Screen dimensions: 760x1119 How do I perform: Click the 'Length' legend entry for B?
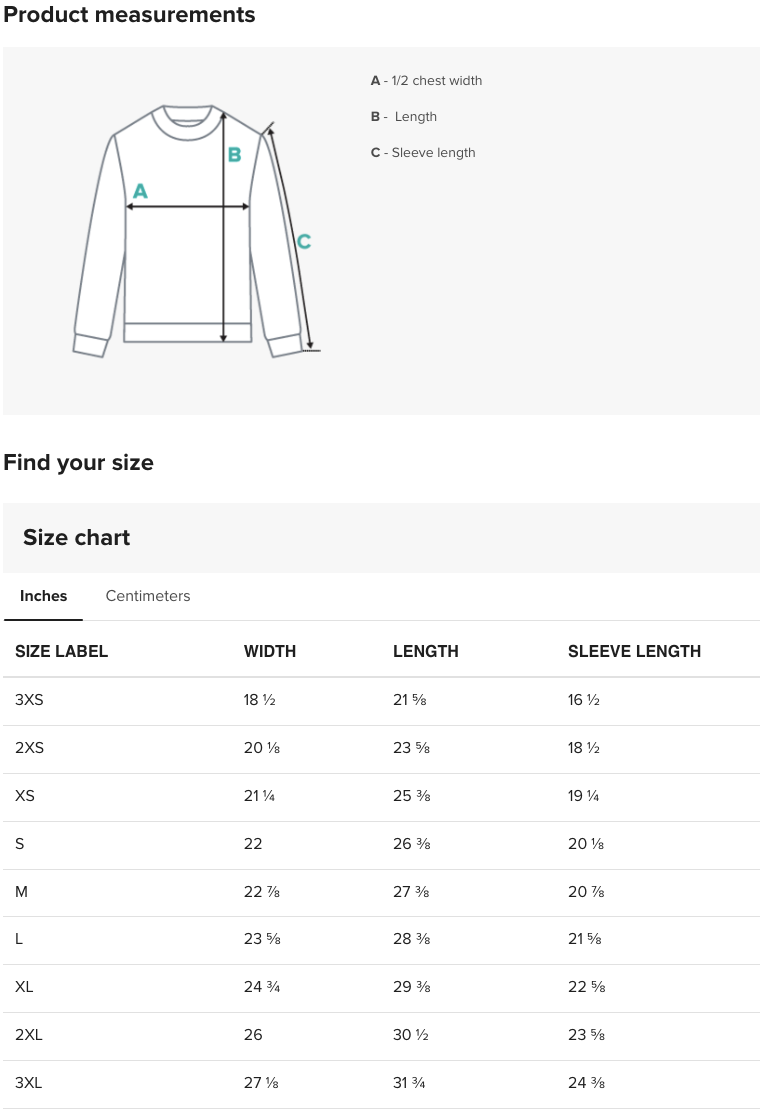point(414,117)
